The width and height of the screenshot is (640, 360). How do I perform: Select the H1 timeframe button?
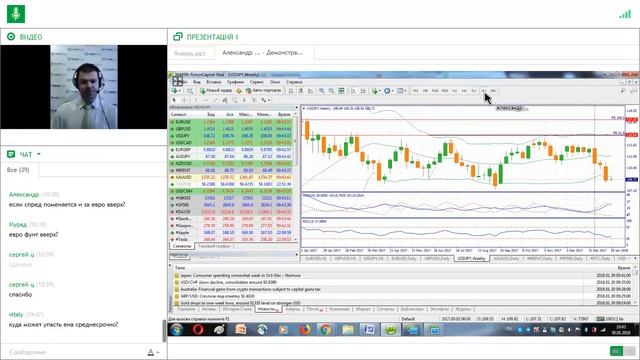point(454,91)
